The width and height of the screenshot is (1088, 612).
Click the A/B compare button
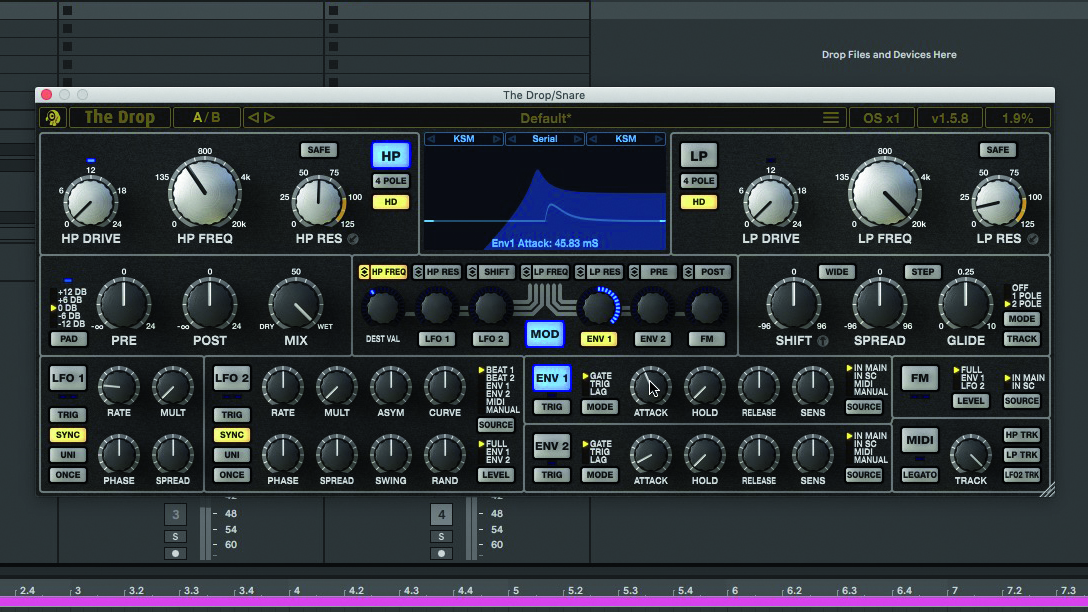pos(206,118)
